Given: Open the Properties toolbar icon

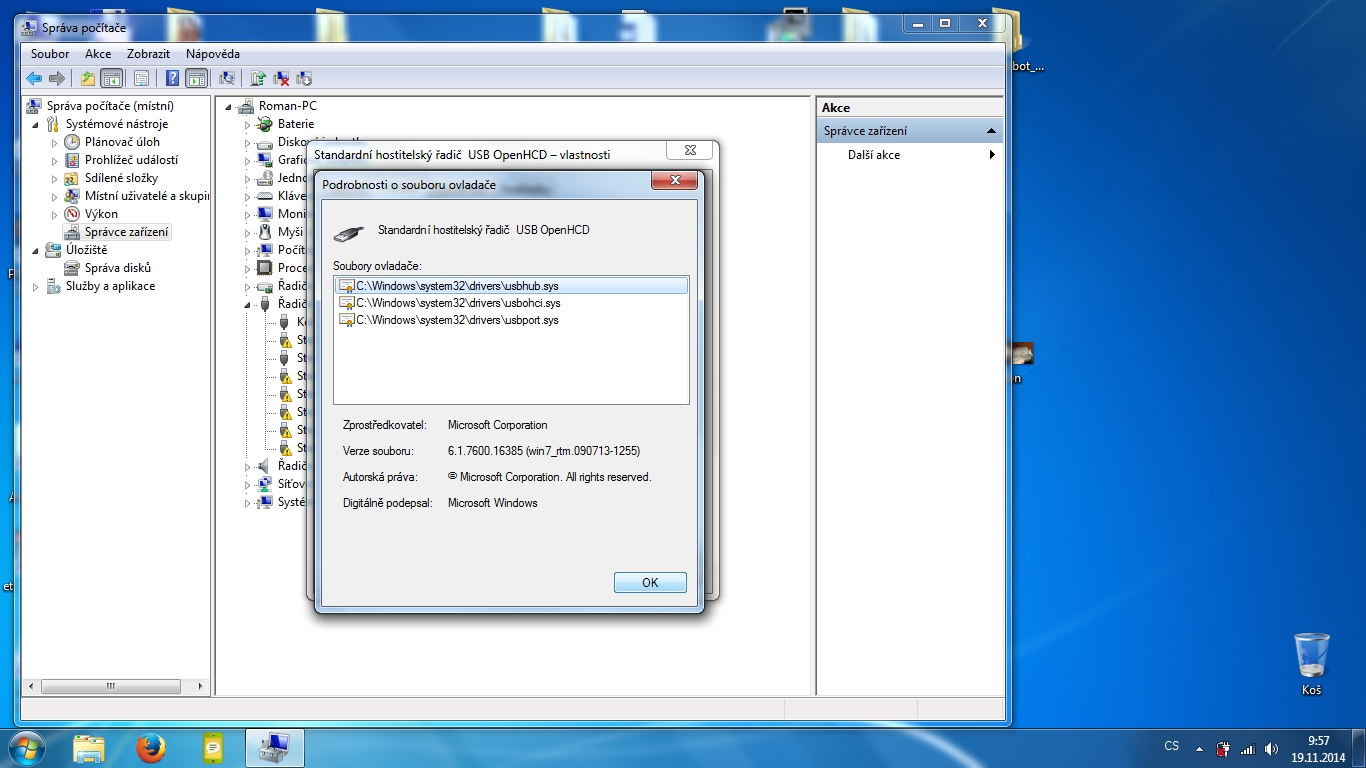Looking at the screenshot, I should pos(141,78).
